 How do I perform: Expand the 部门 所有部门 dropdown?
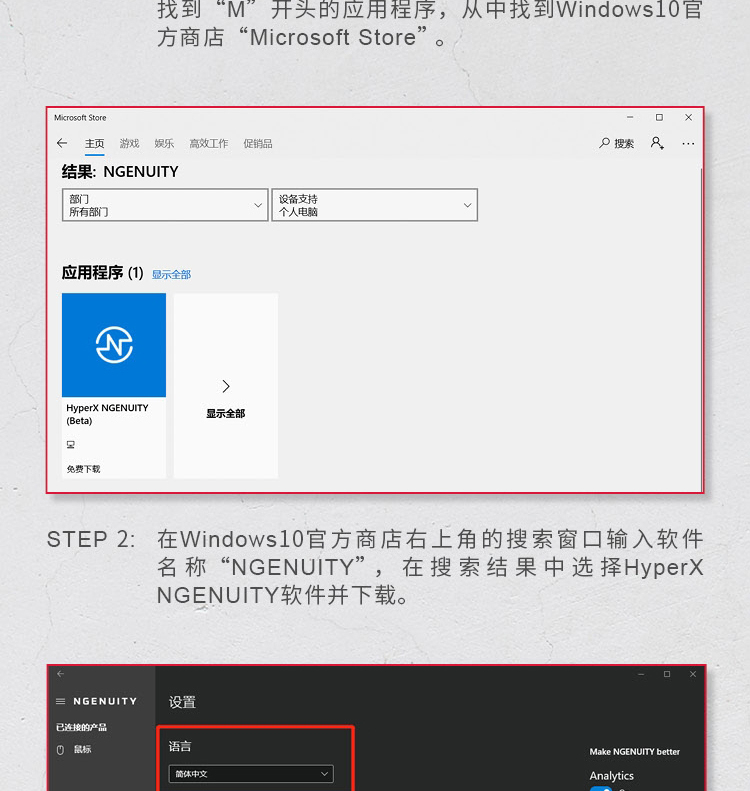(165, 205)
